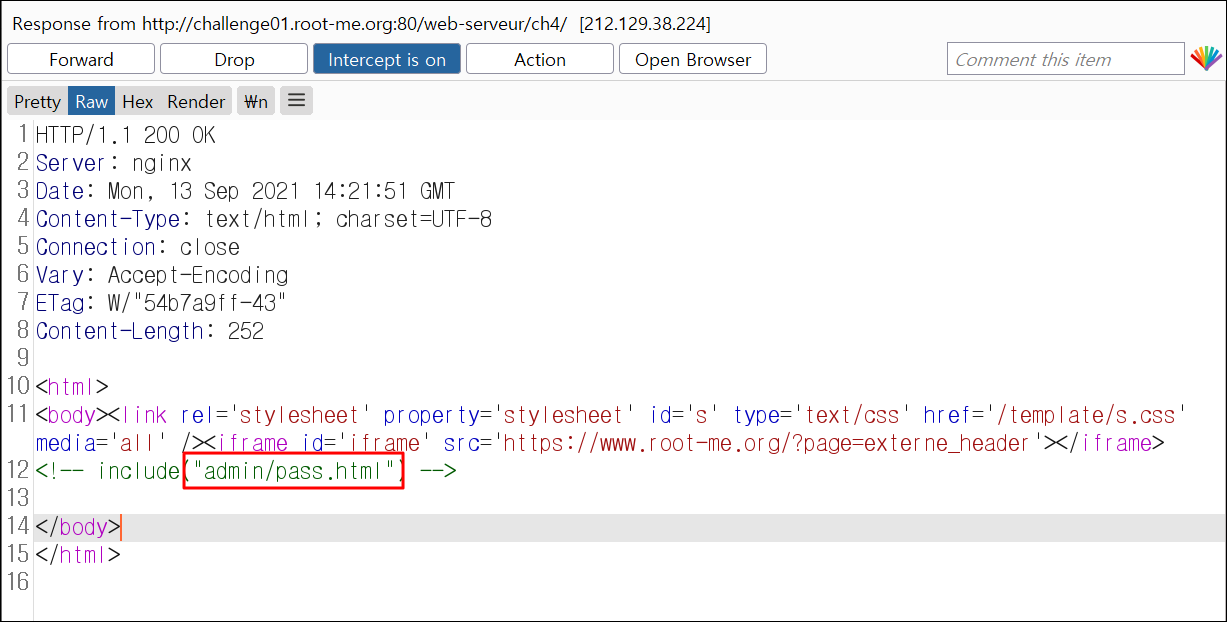This screenshot has height=622, width=1227.
Task: Toggle the \n non-printable characters button
Action: tap(256, 101)
